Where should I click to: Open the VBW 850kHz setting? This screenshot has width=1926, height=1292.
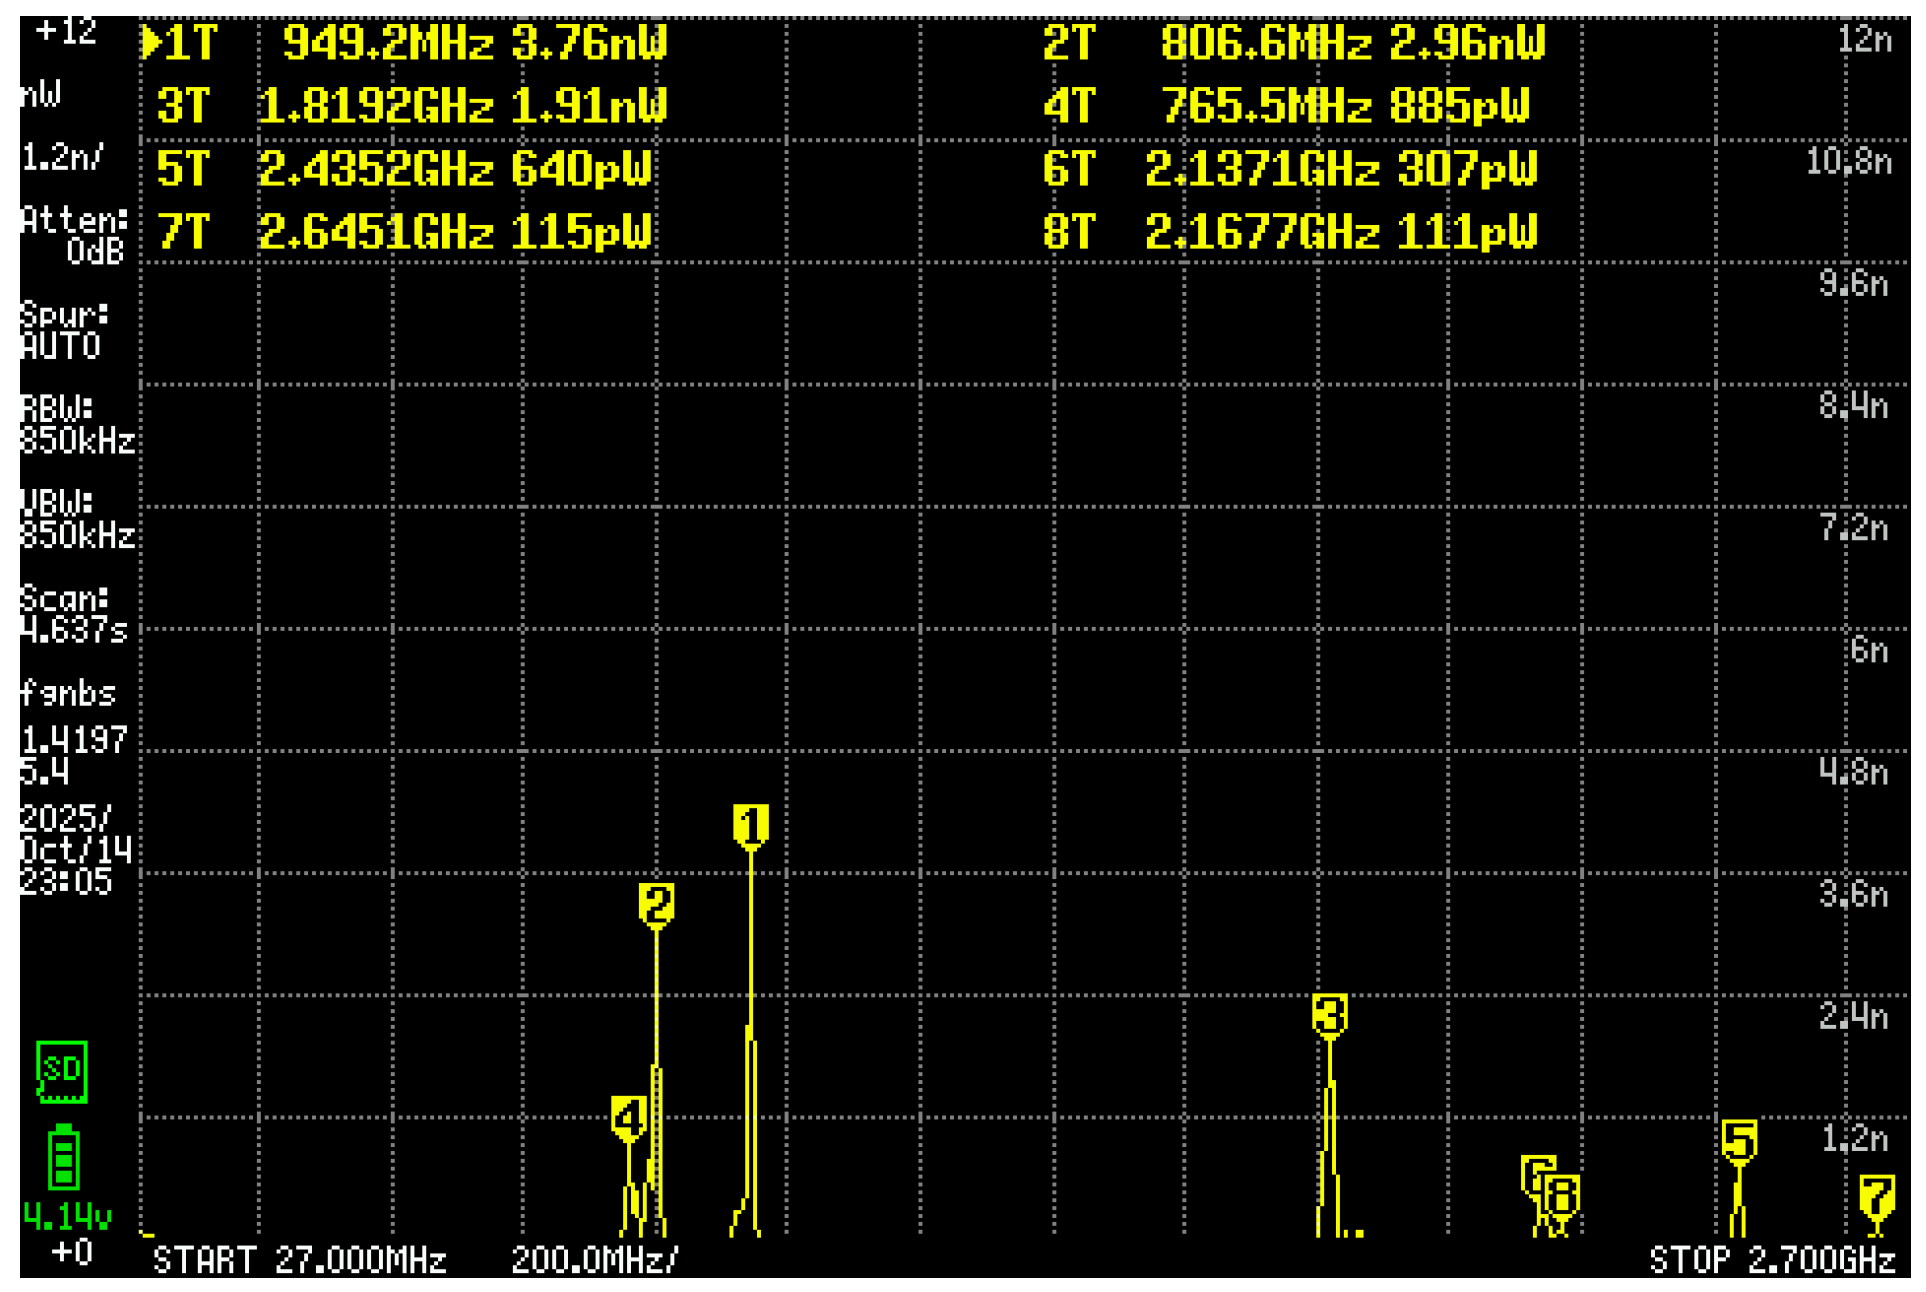[x=76, y=518]
